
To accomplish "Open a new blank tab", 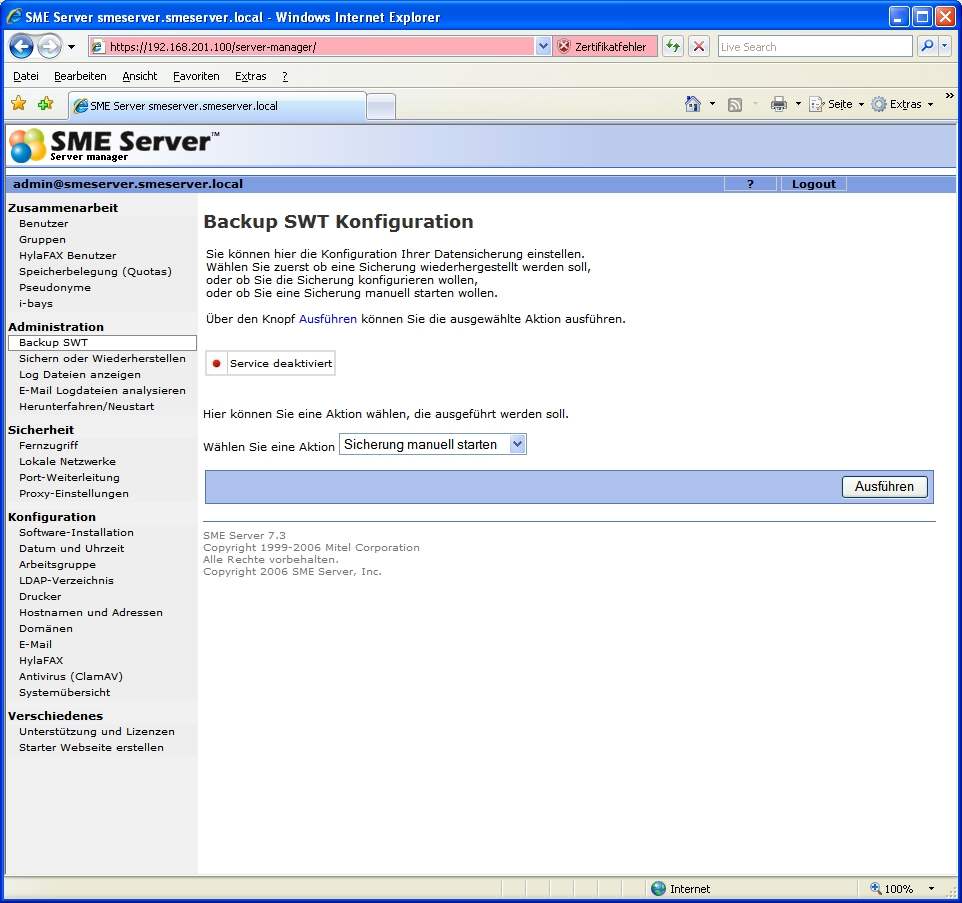I will point(381,106).
